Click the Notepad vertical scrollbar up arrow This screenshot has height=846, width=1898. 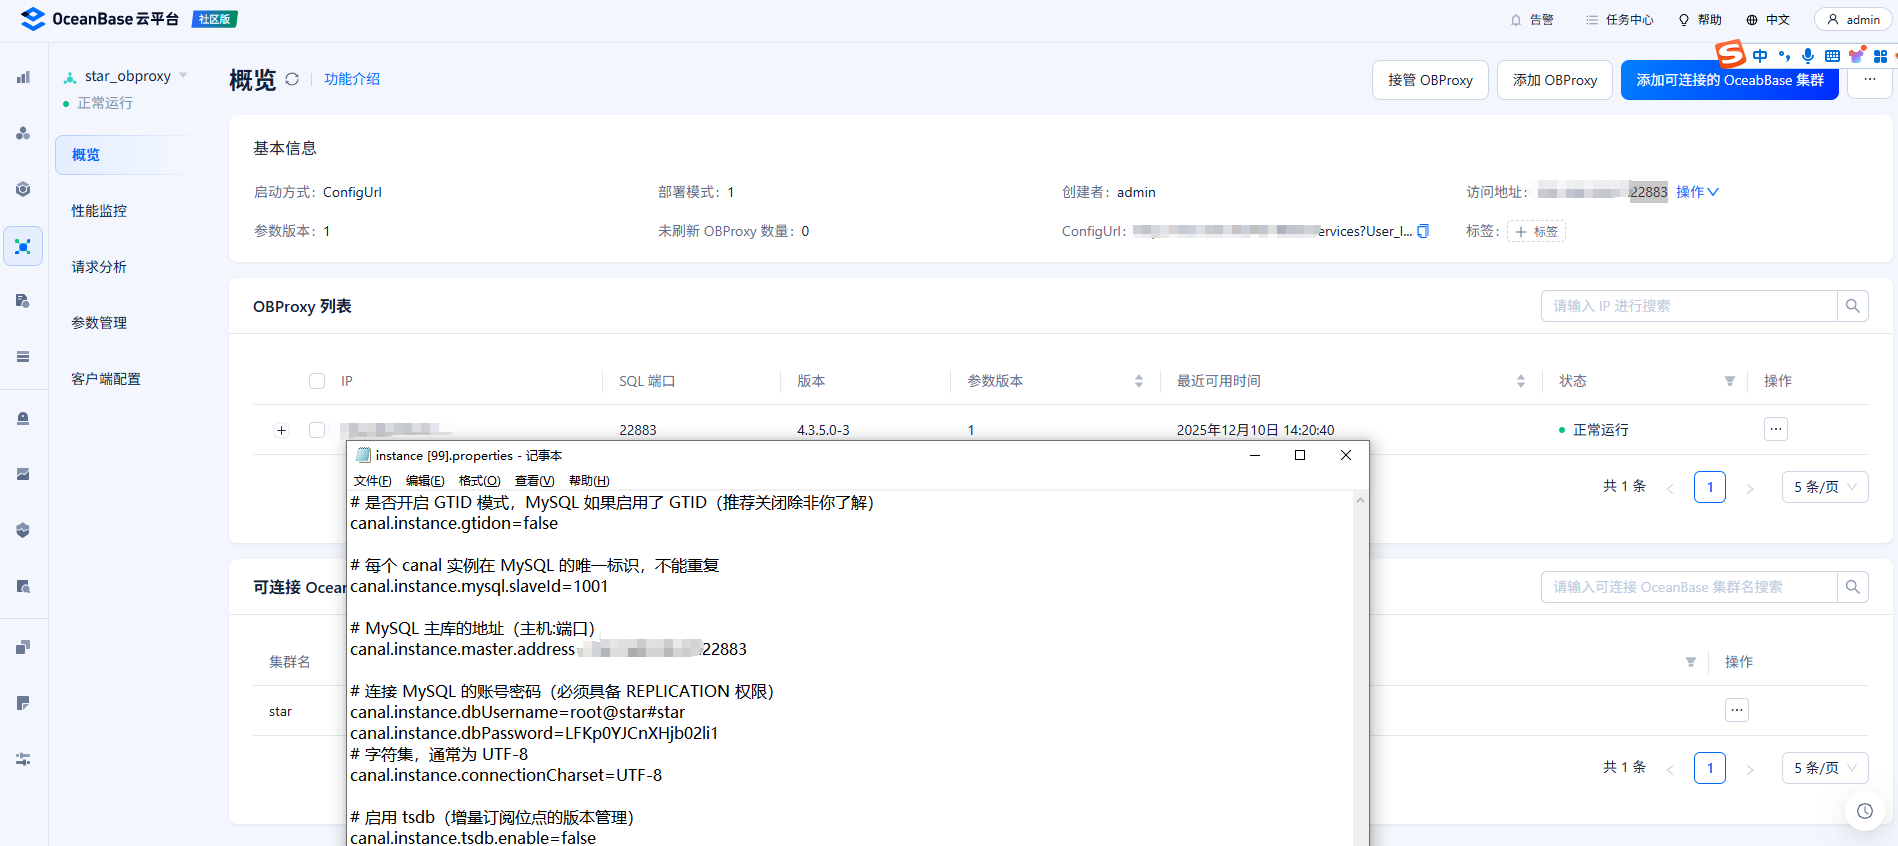(x=1360, y=500)
